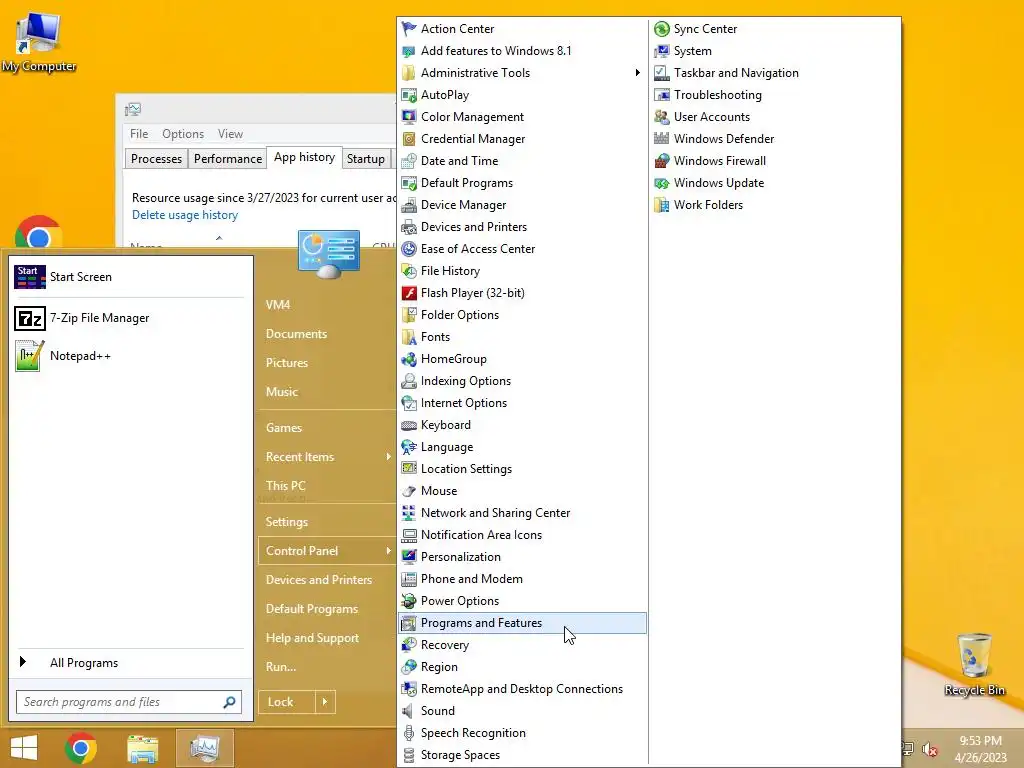Viewport: 1024px width, 768px height.
Task: Click the Sync Center icon
Action: [x=662, y=29]
